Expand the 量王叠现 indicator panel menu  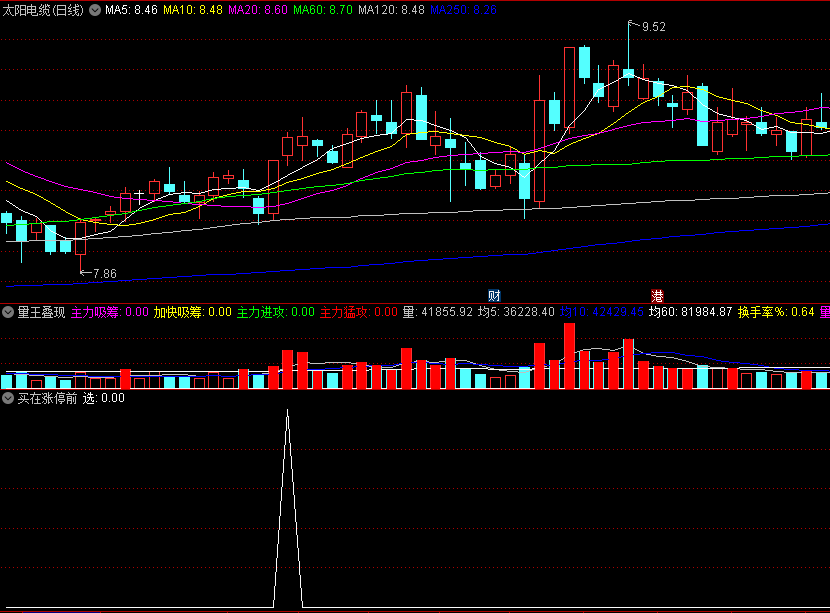pos(8,312)
